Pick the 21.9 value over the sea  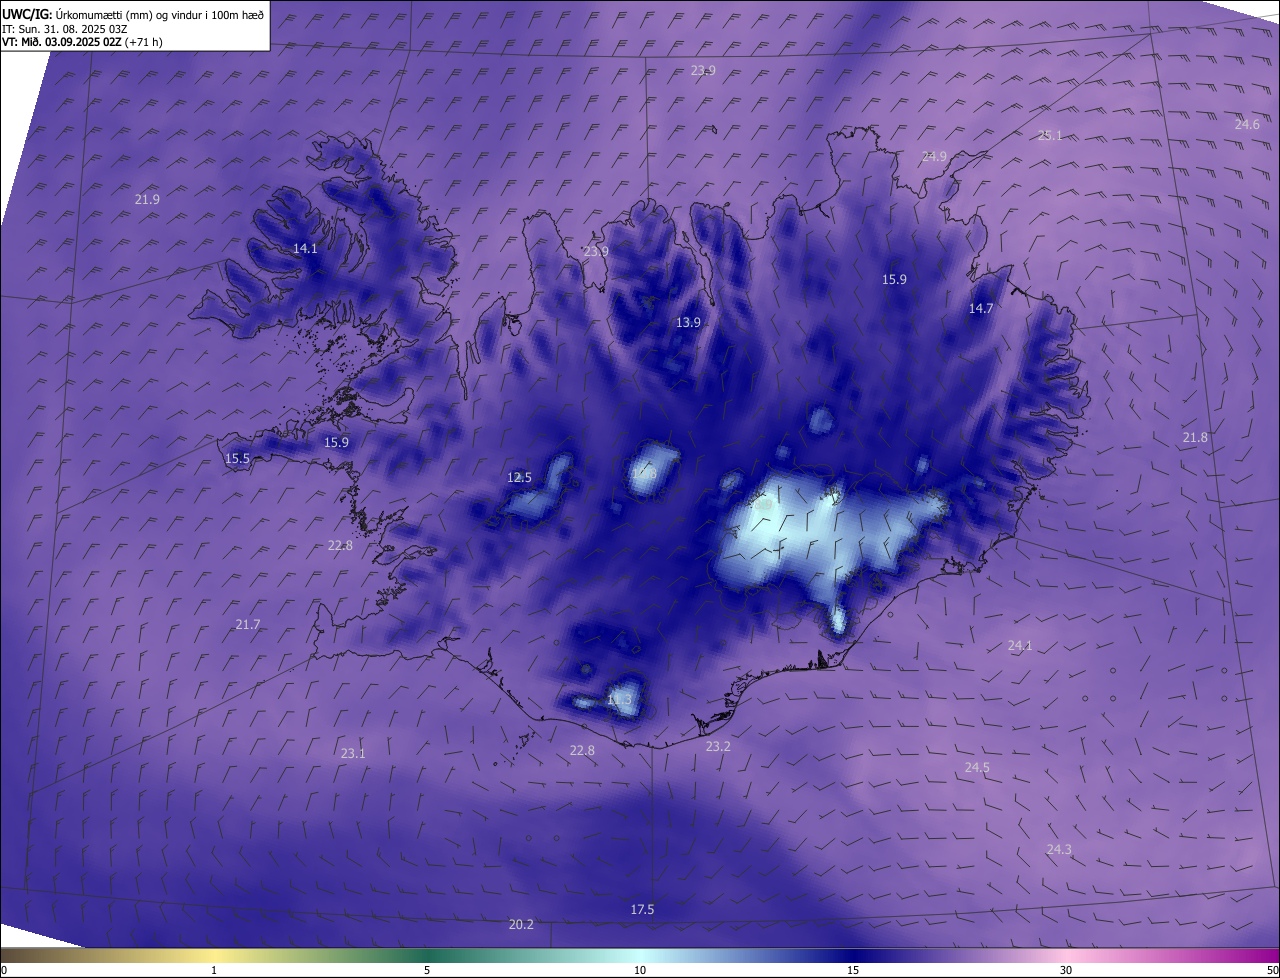147,199
